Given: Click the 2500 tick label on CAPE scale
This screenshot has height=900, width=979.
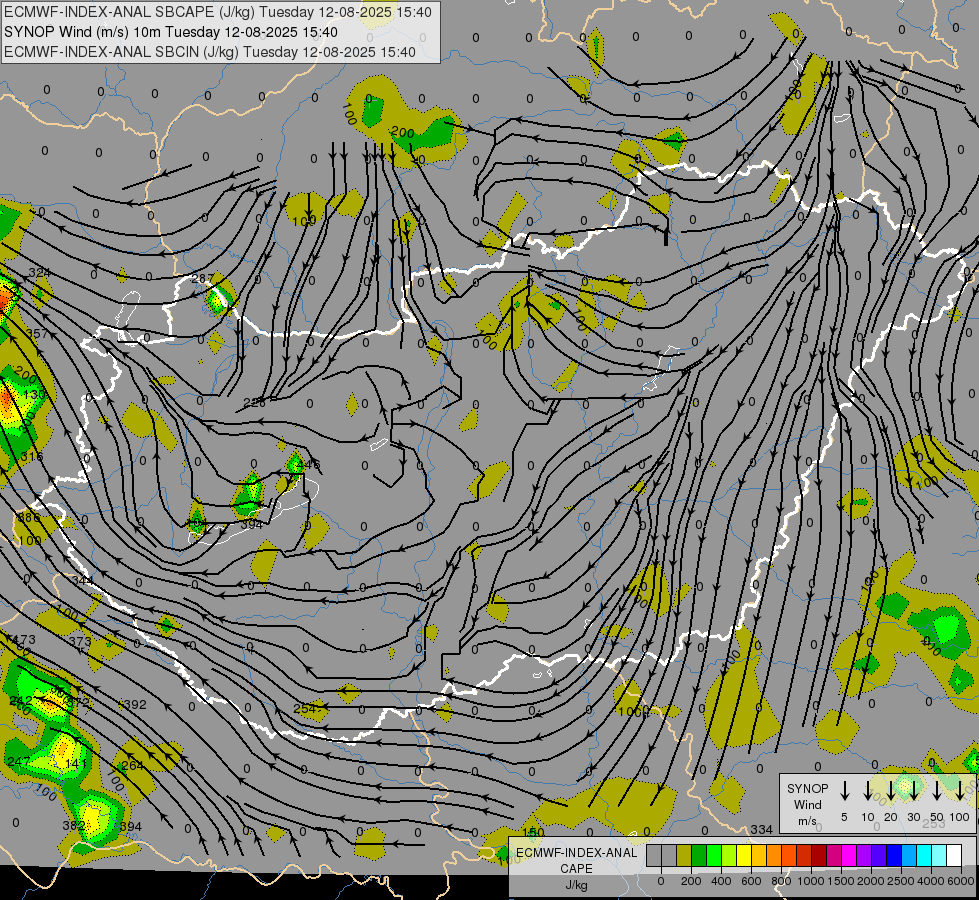Looking at the screenshot, I should pos(901,881).
